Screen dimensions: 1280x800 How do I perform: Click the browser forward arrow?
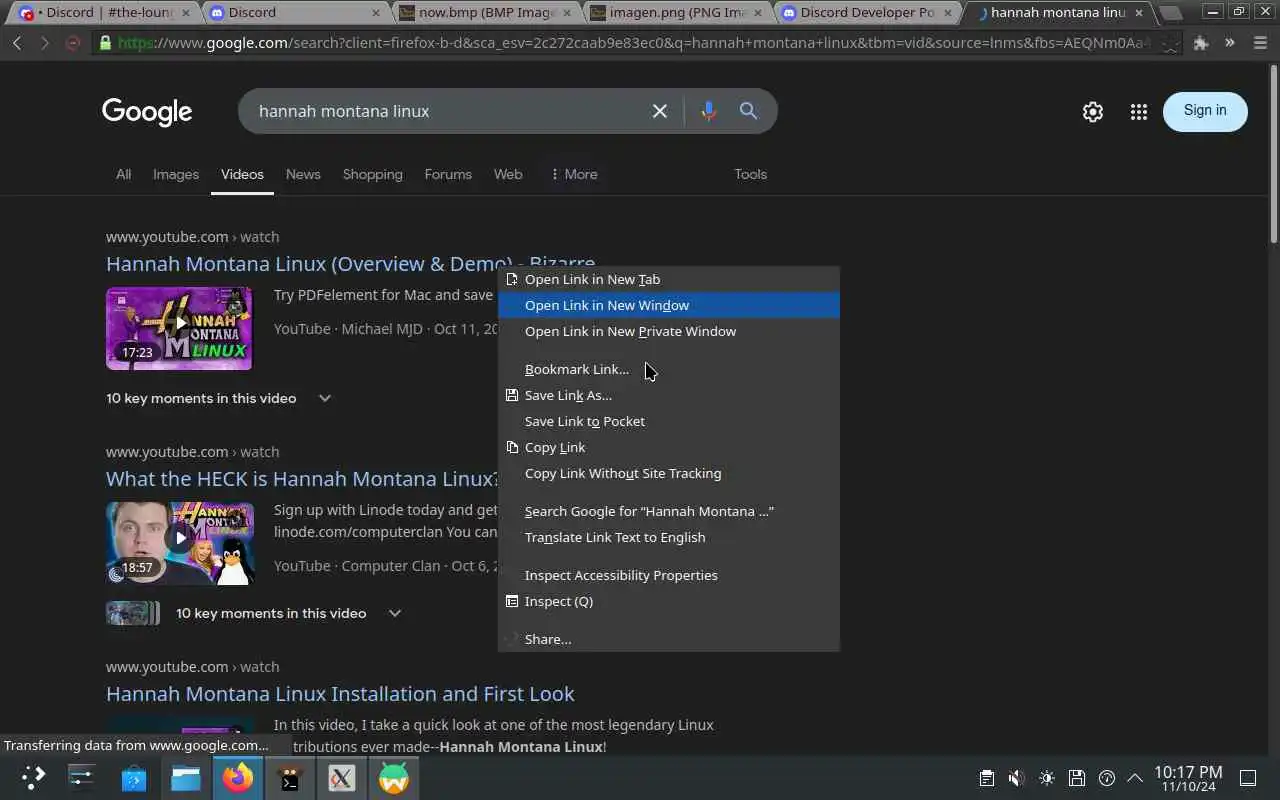coord(44,43)
